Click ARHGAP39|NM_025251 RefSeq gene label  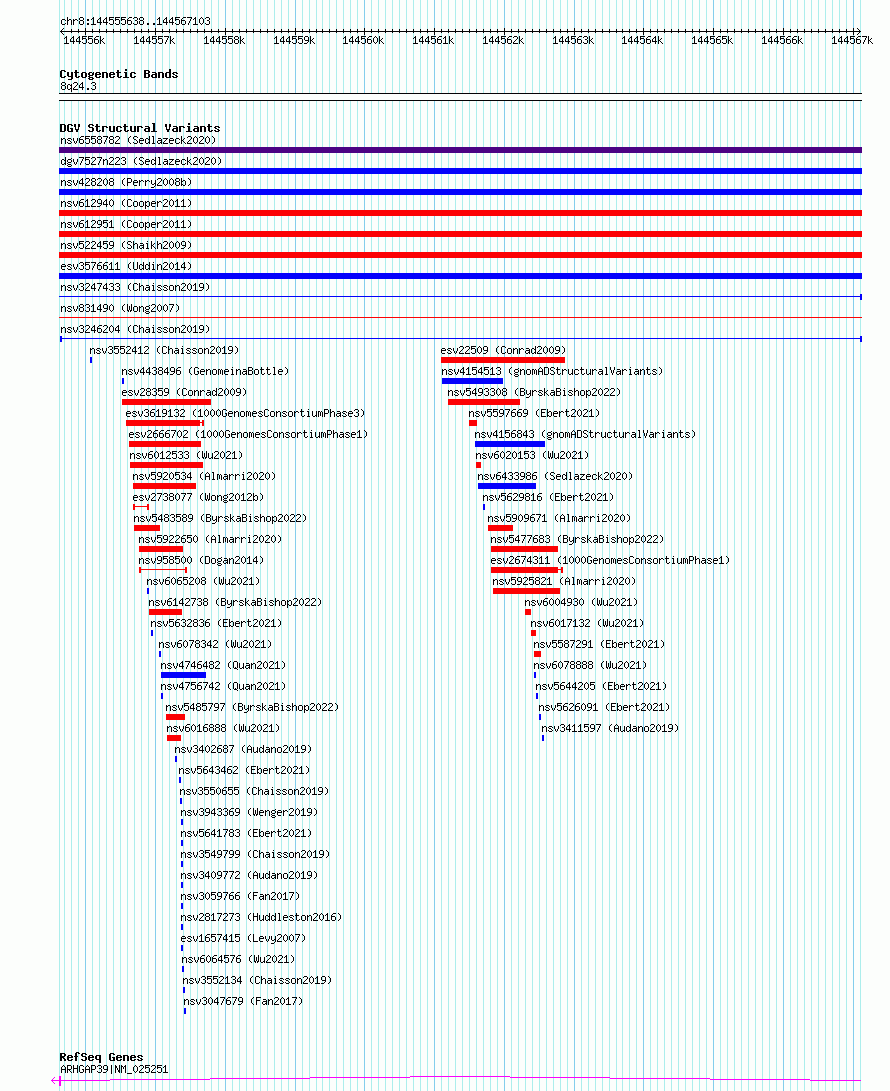point(114,1069)
